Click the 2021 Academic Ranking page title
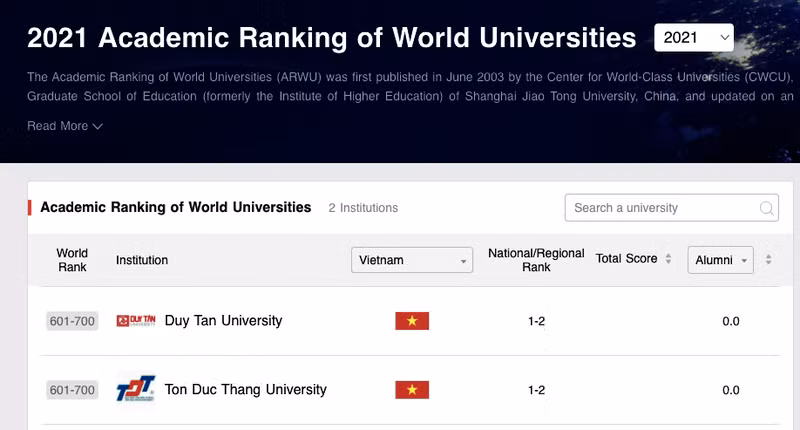Viewport: 800px width, 430px height. (x=332, y=38)
